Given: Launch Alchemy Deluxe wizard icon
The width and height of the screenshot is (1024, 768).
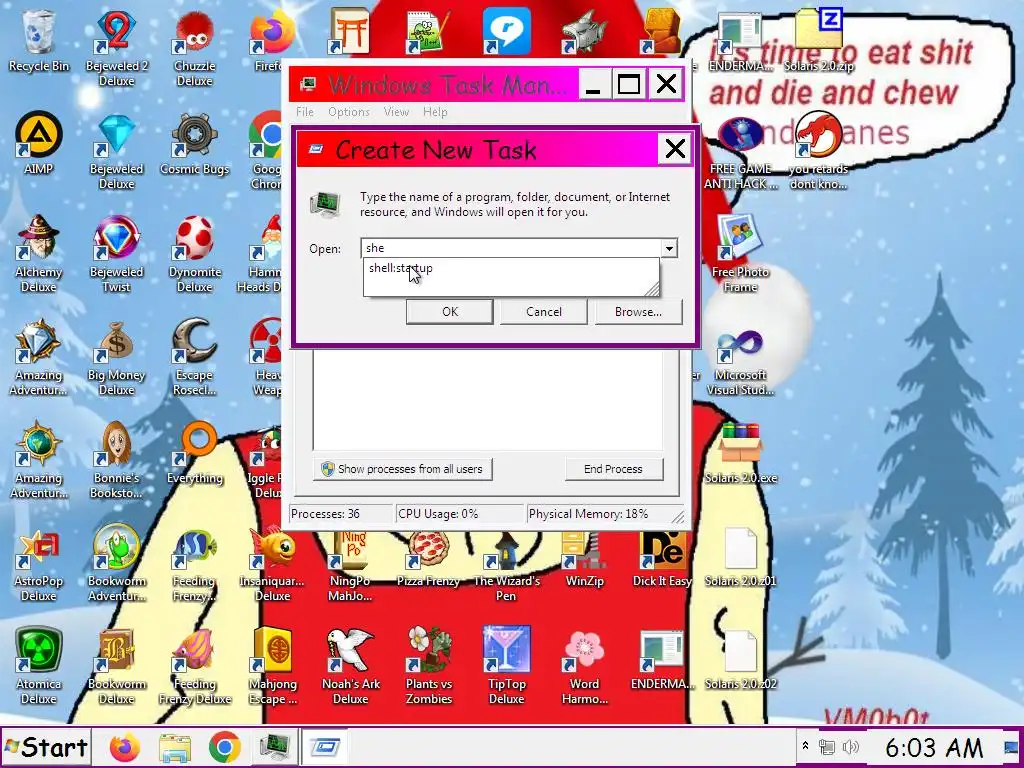Looking at the screenshot, I should coord(39,253).
